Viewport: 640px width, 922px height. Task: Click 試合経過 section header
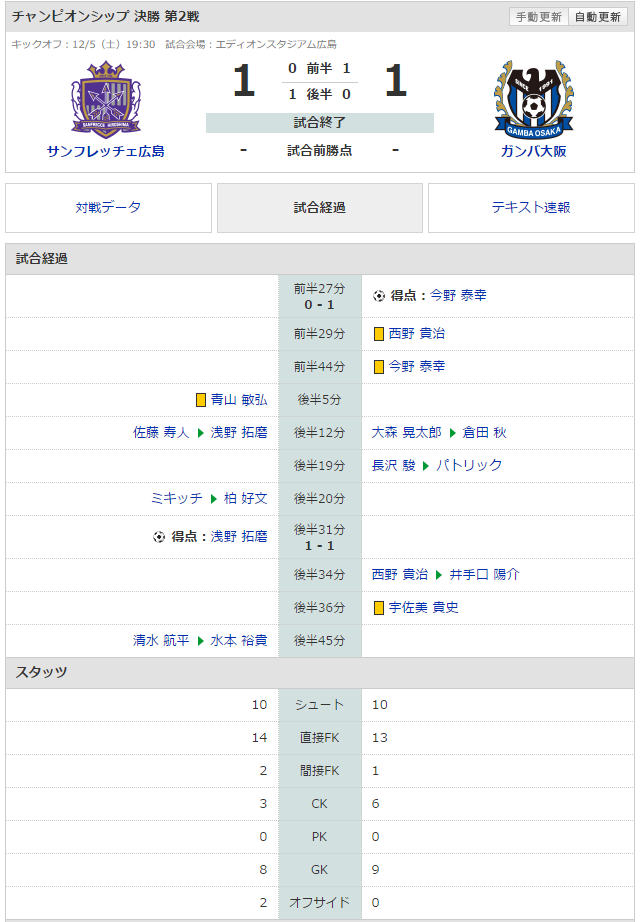click(x=320, y=259)
